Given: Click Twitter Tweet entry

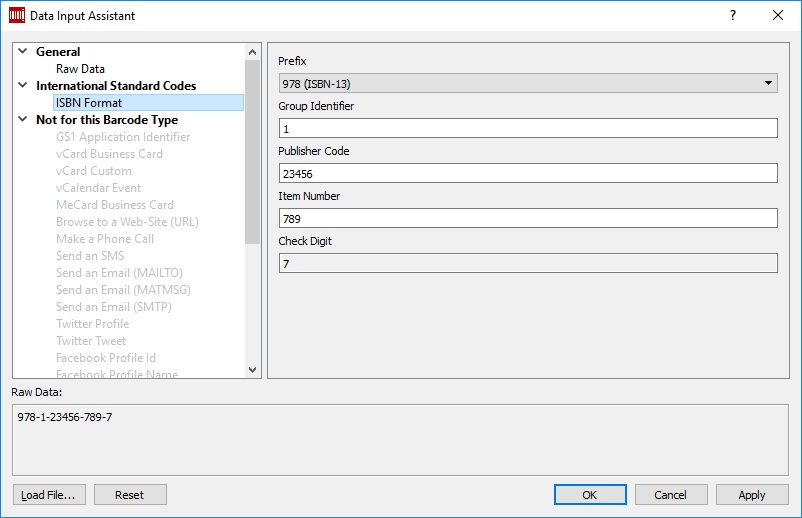Looking at the screenshot, I should click(91, 341).
